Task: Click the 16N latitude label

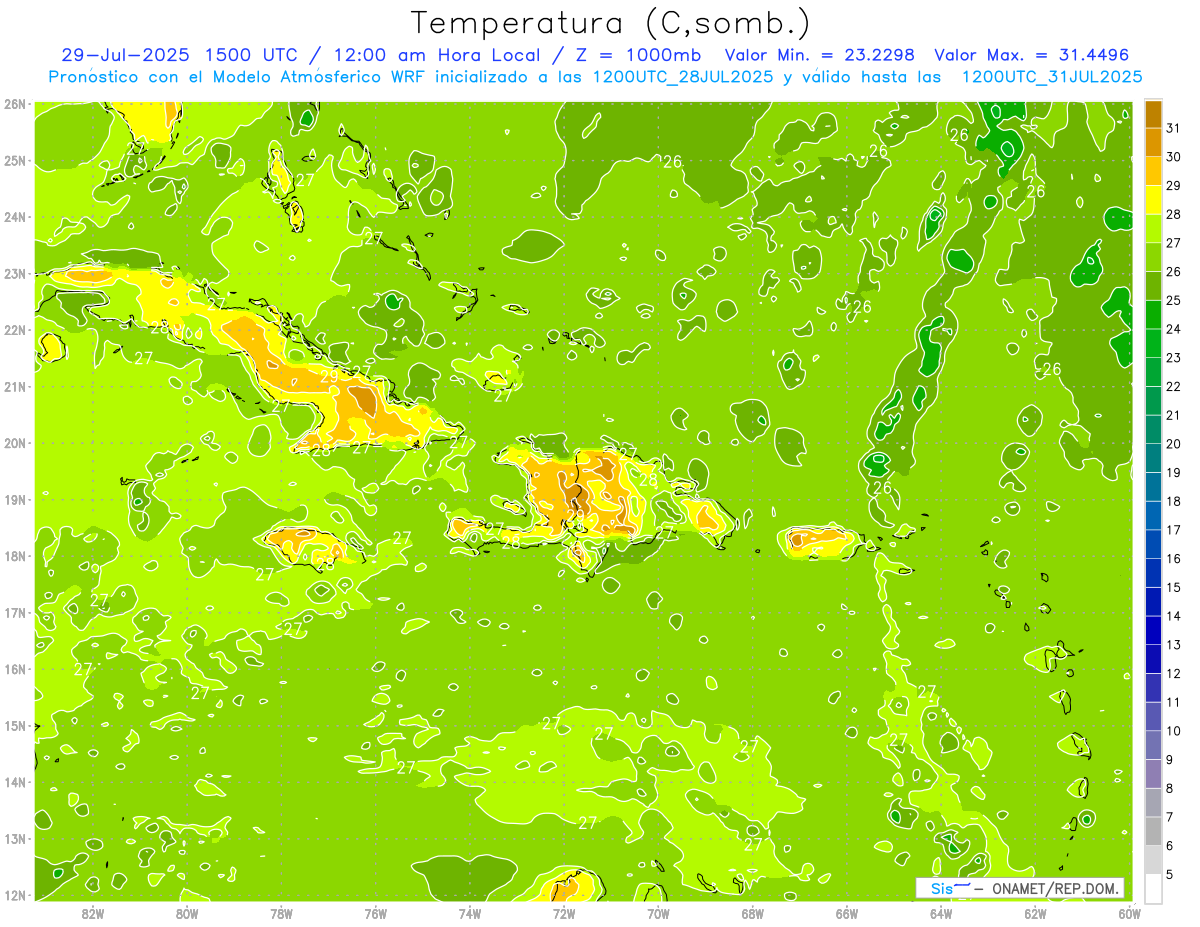Action: (x=14, y=669)
